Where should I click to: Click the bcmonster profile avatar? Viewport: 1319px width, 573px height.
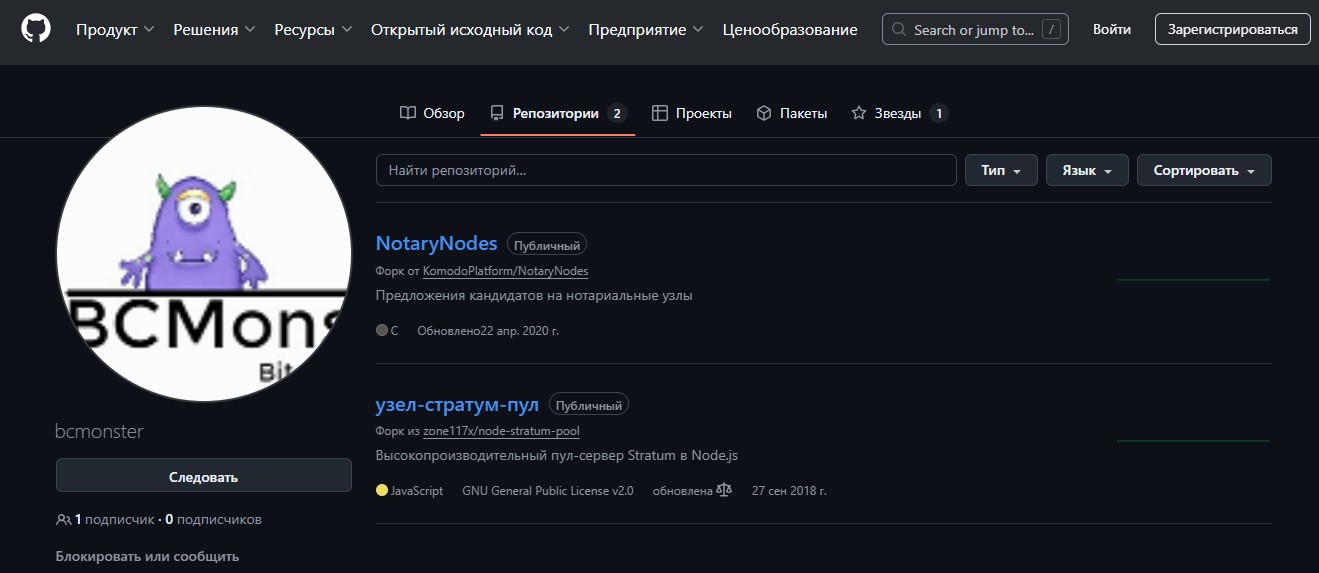[x=204, y=253]
